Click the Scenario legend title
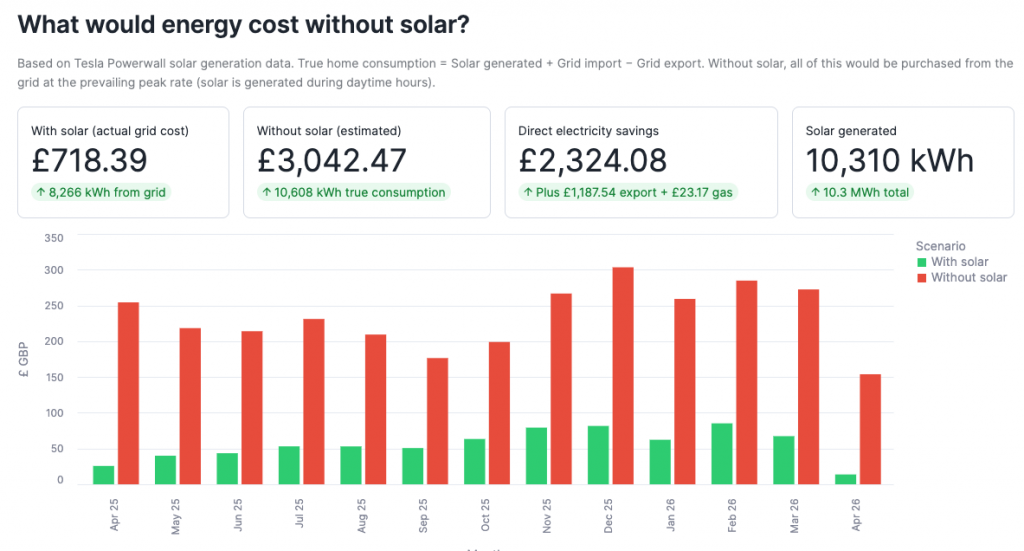Viewport: 1024px width, 551px height. [940, 246]
